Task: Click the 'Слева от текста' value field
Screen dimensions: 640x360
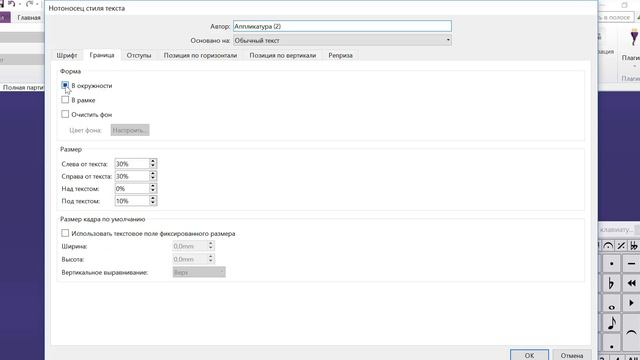Action: pyautogui.click(x=132, y=164)
